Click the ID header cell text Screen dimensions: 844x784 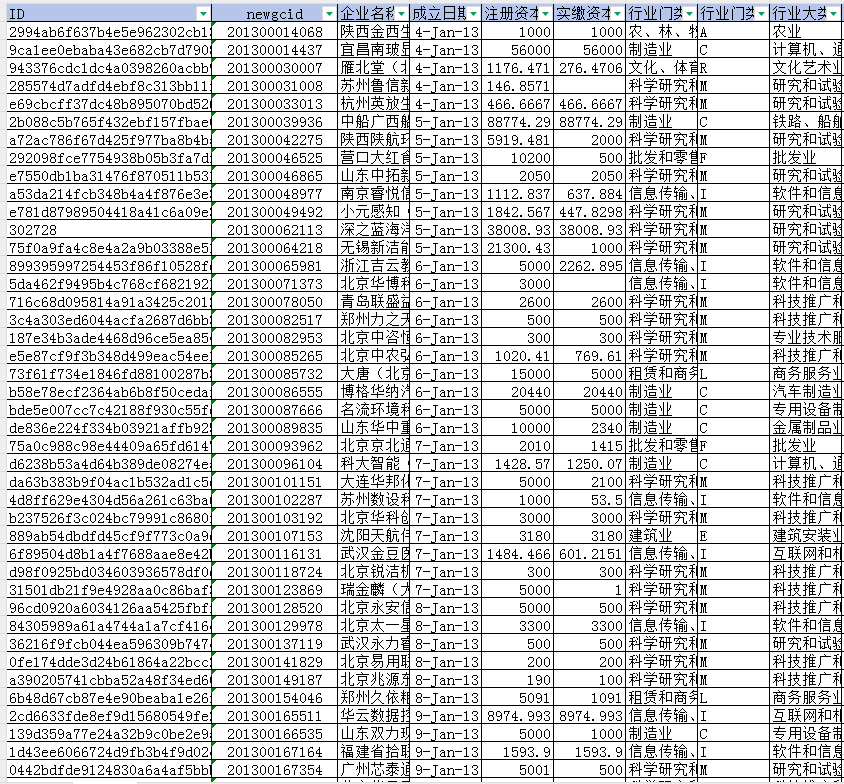[17, 14]
